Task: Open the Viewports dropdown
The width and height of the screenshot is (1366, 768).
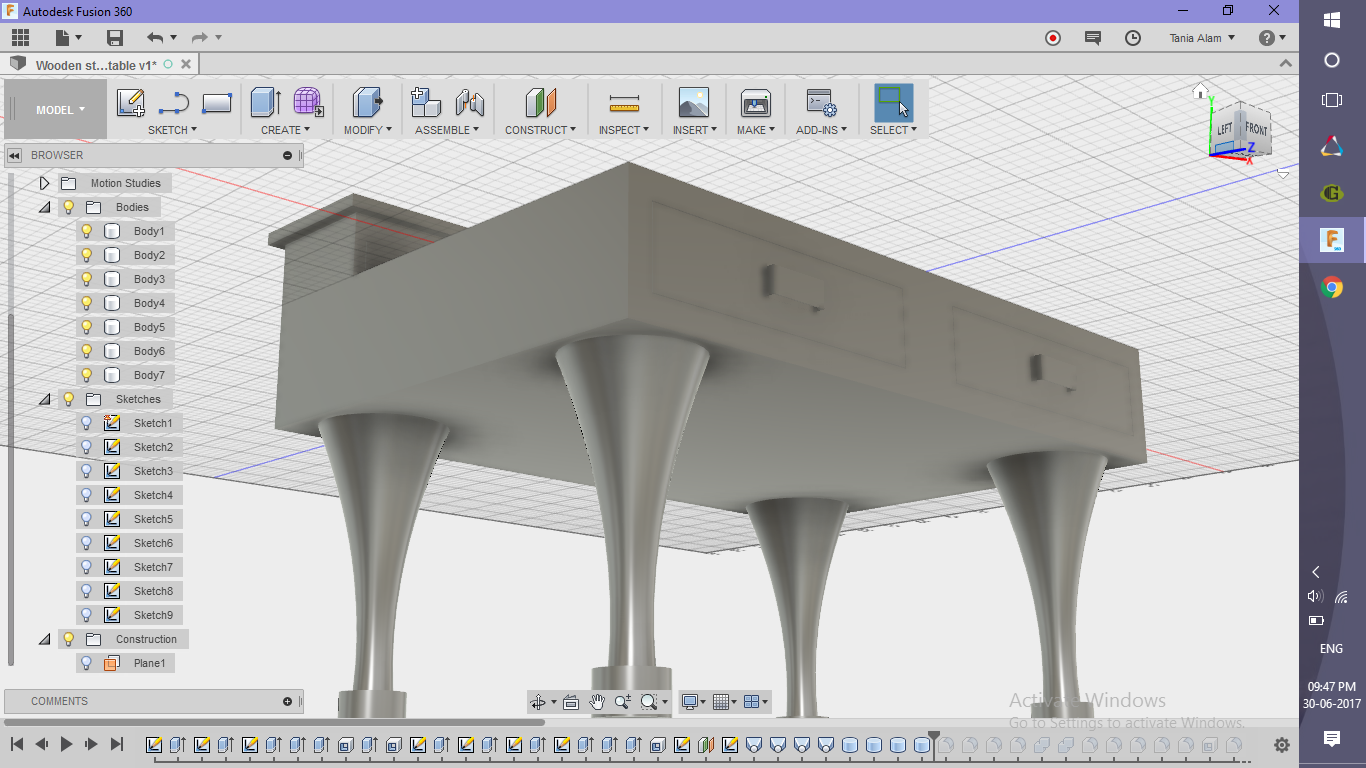Action: click(757, 702)
